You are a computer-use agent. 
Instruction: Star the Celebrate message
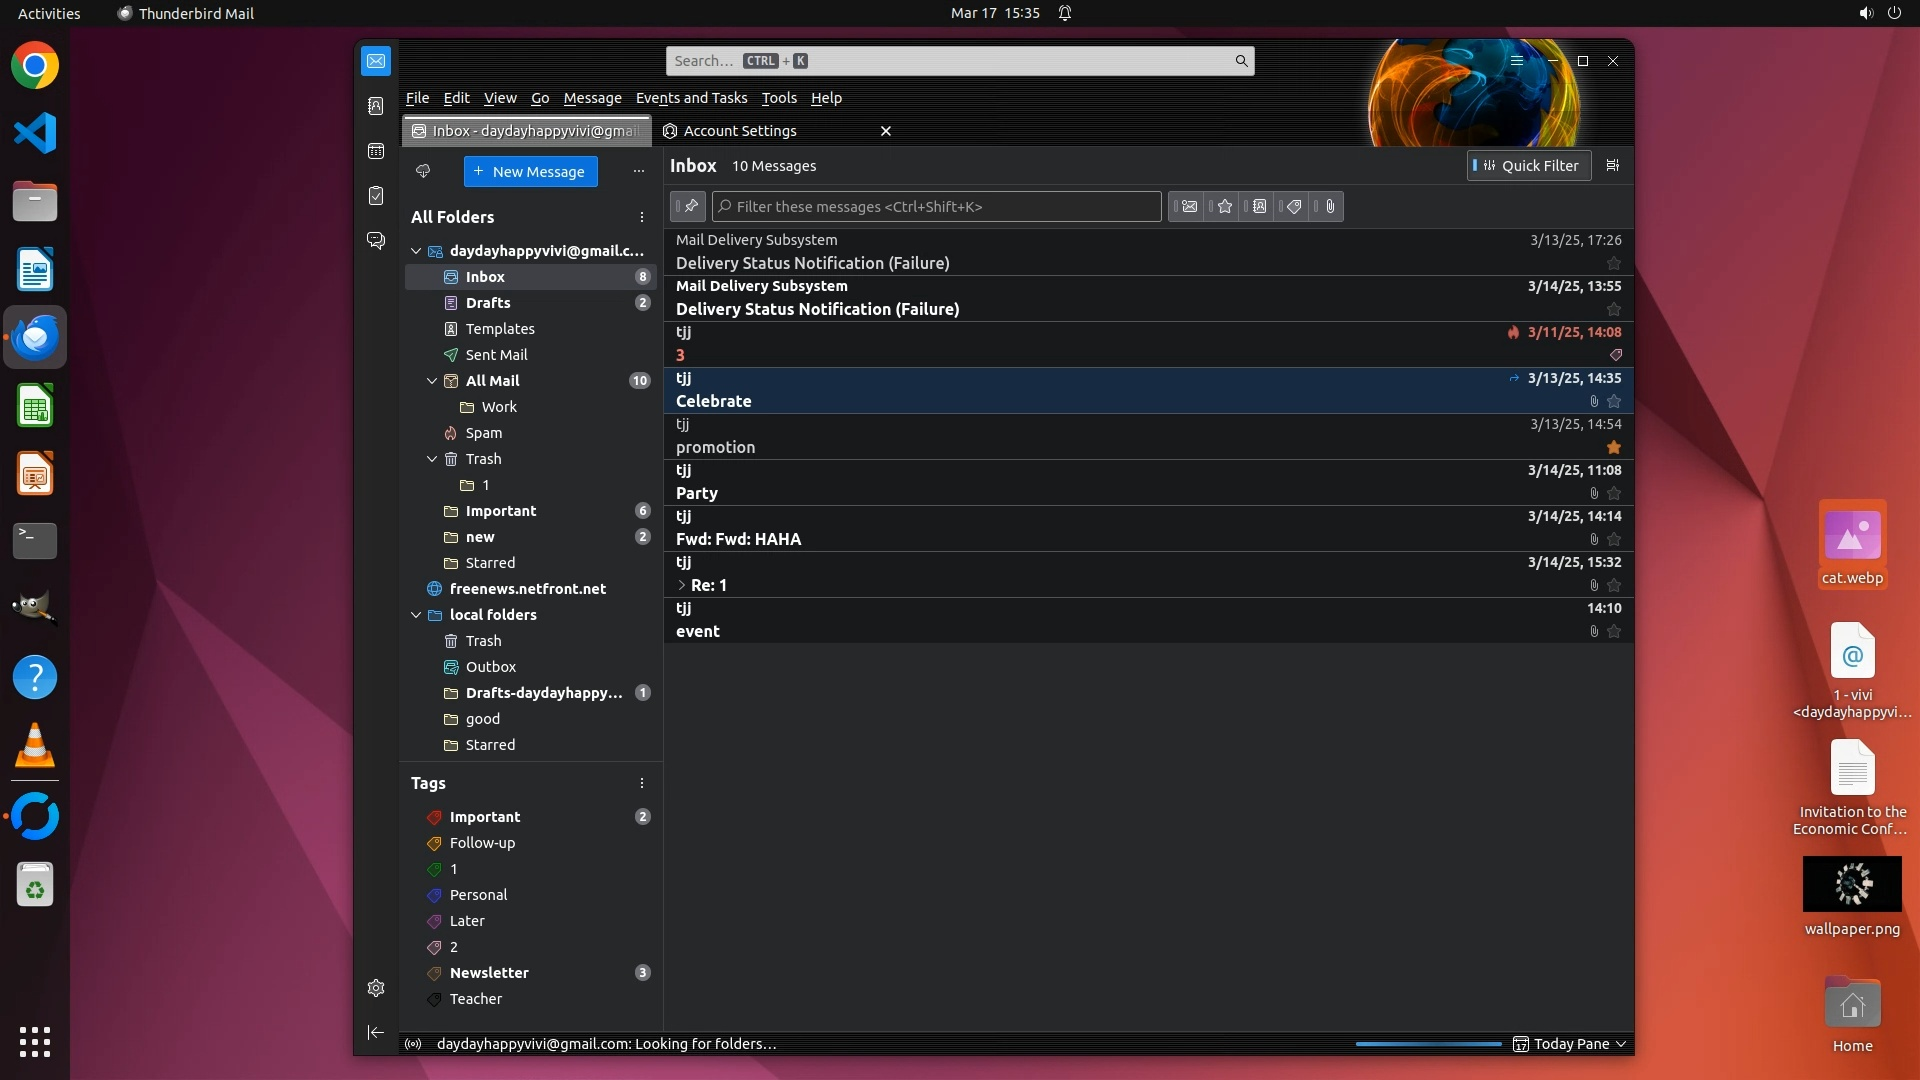click(1613, 401)
